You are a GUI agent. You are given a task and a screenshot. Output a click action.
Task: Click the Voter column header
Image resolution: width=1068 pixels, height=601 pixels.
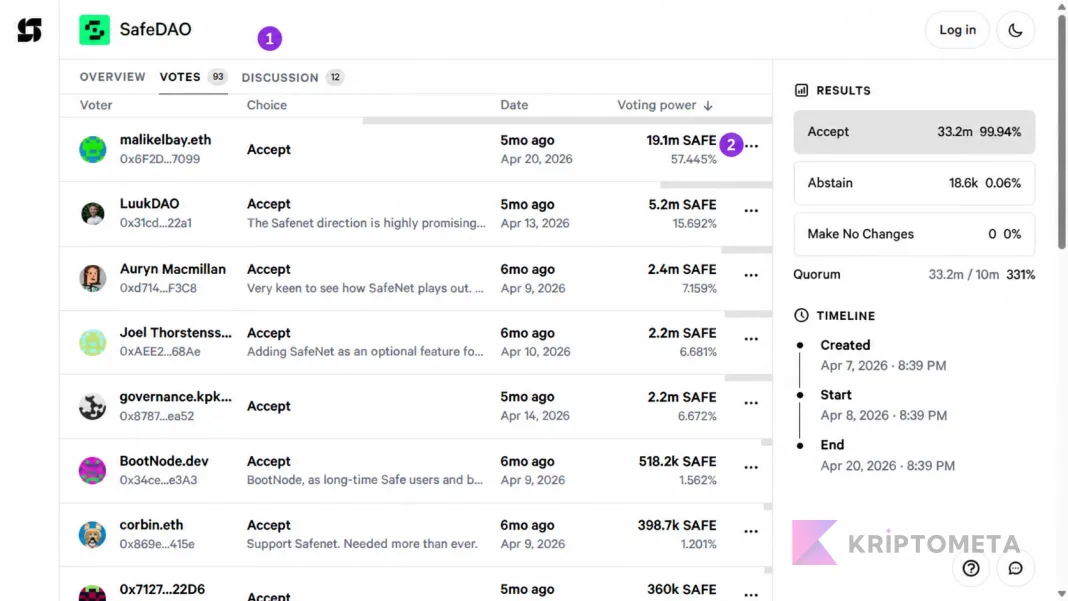click(x=96, y=105)
